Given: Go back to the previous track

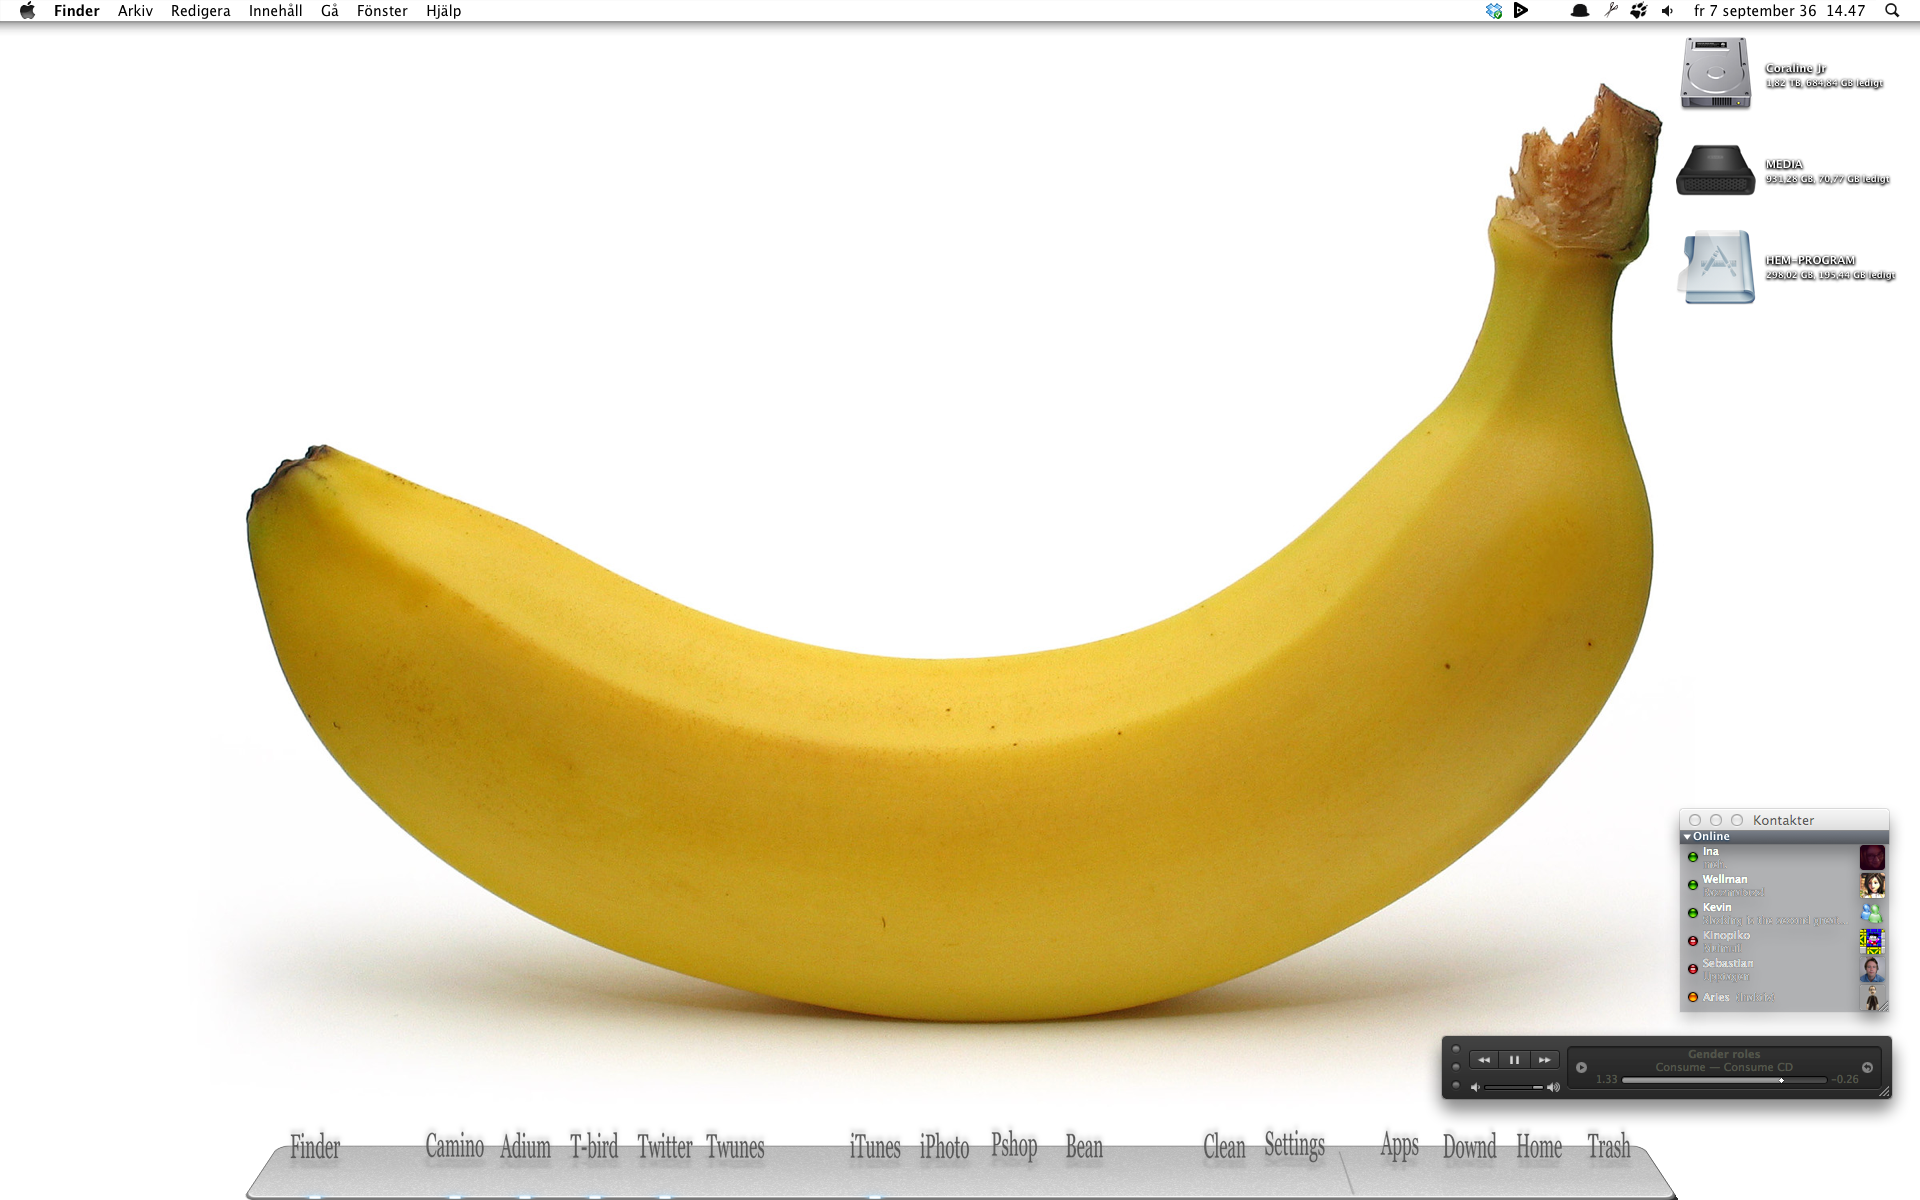Looking at the screenshot, I should (1484, 1060).
